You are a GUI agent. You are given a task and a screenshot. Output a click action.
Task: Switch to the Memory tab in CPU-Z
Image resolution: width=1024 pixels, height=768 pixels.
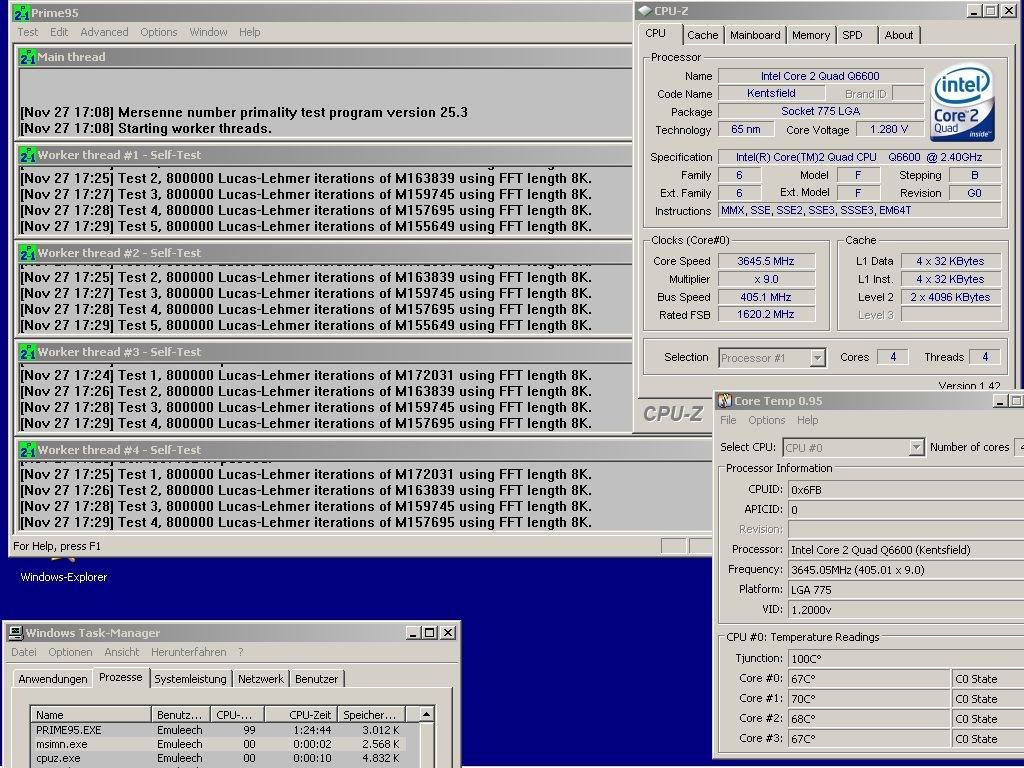point(810,35)
